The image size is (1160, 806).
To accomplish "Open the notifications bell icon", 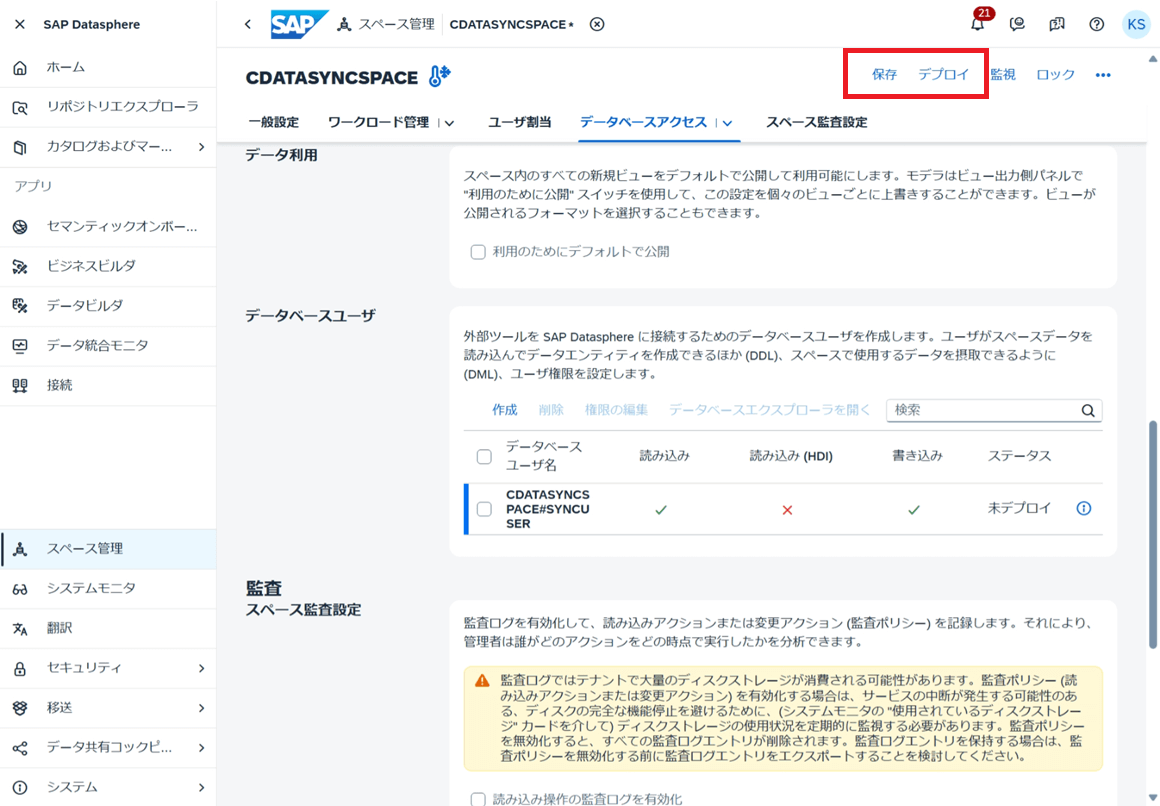I will 977,24.
